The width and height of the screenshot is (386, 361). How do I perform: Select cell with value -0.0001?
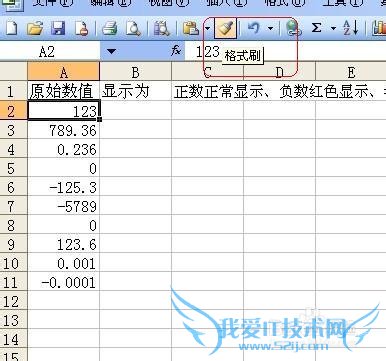tap(63, 282)
